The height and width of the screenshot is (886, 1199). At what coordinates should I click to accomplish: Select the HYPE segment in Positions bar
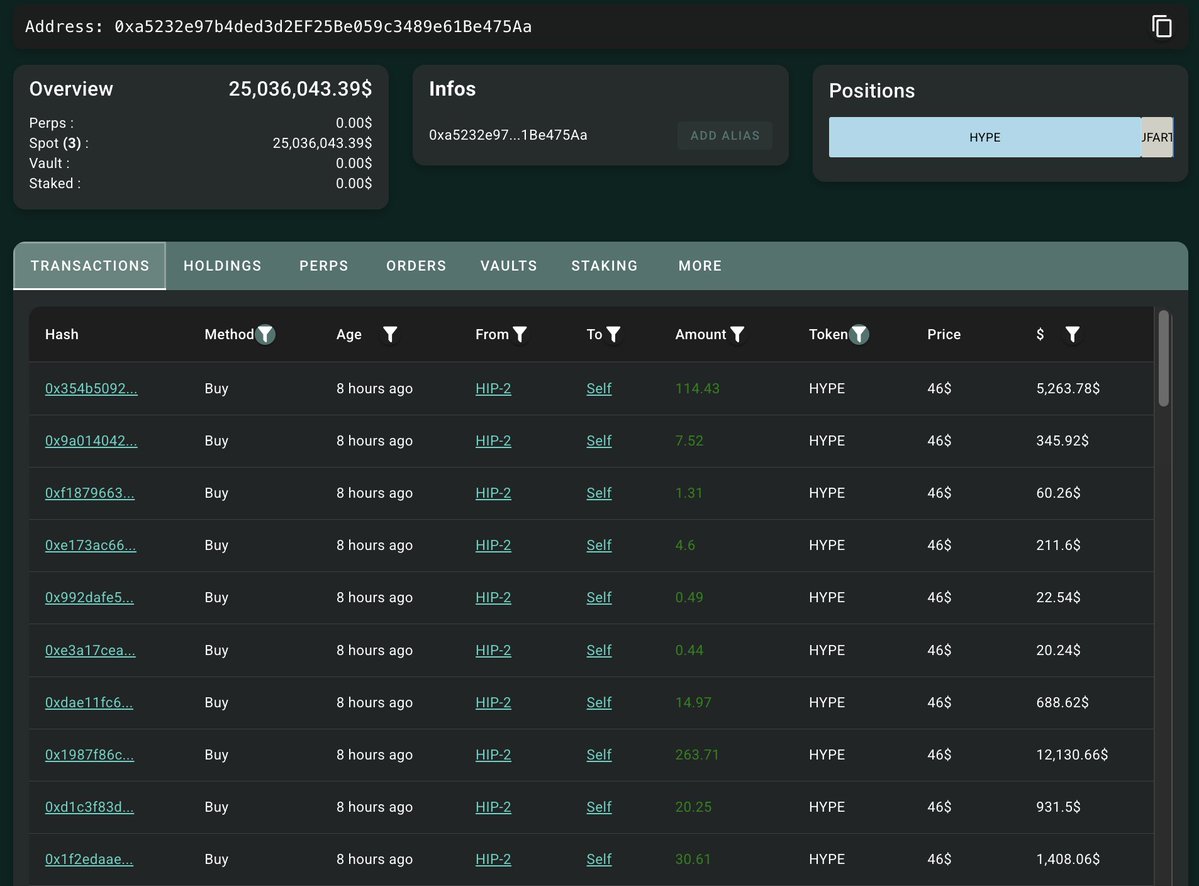click(x=985, y=138)
